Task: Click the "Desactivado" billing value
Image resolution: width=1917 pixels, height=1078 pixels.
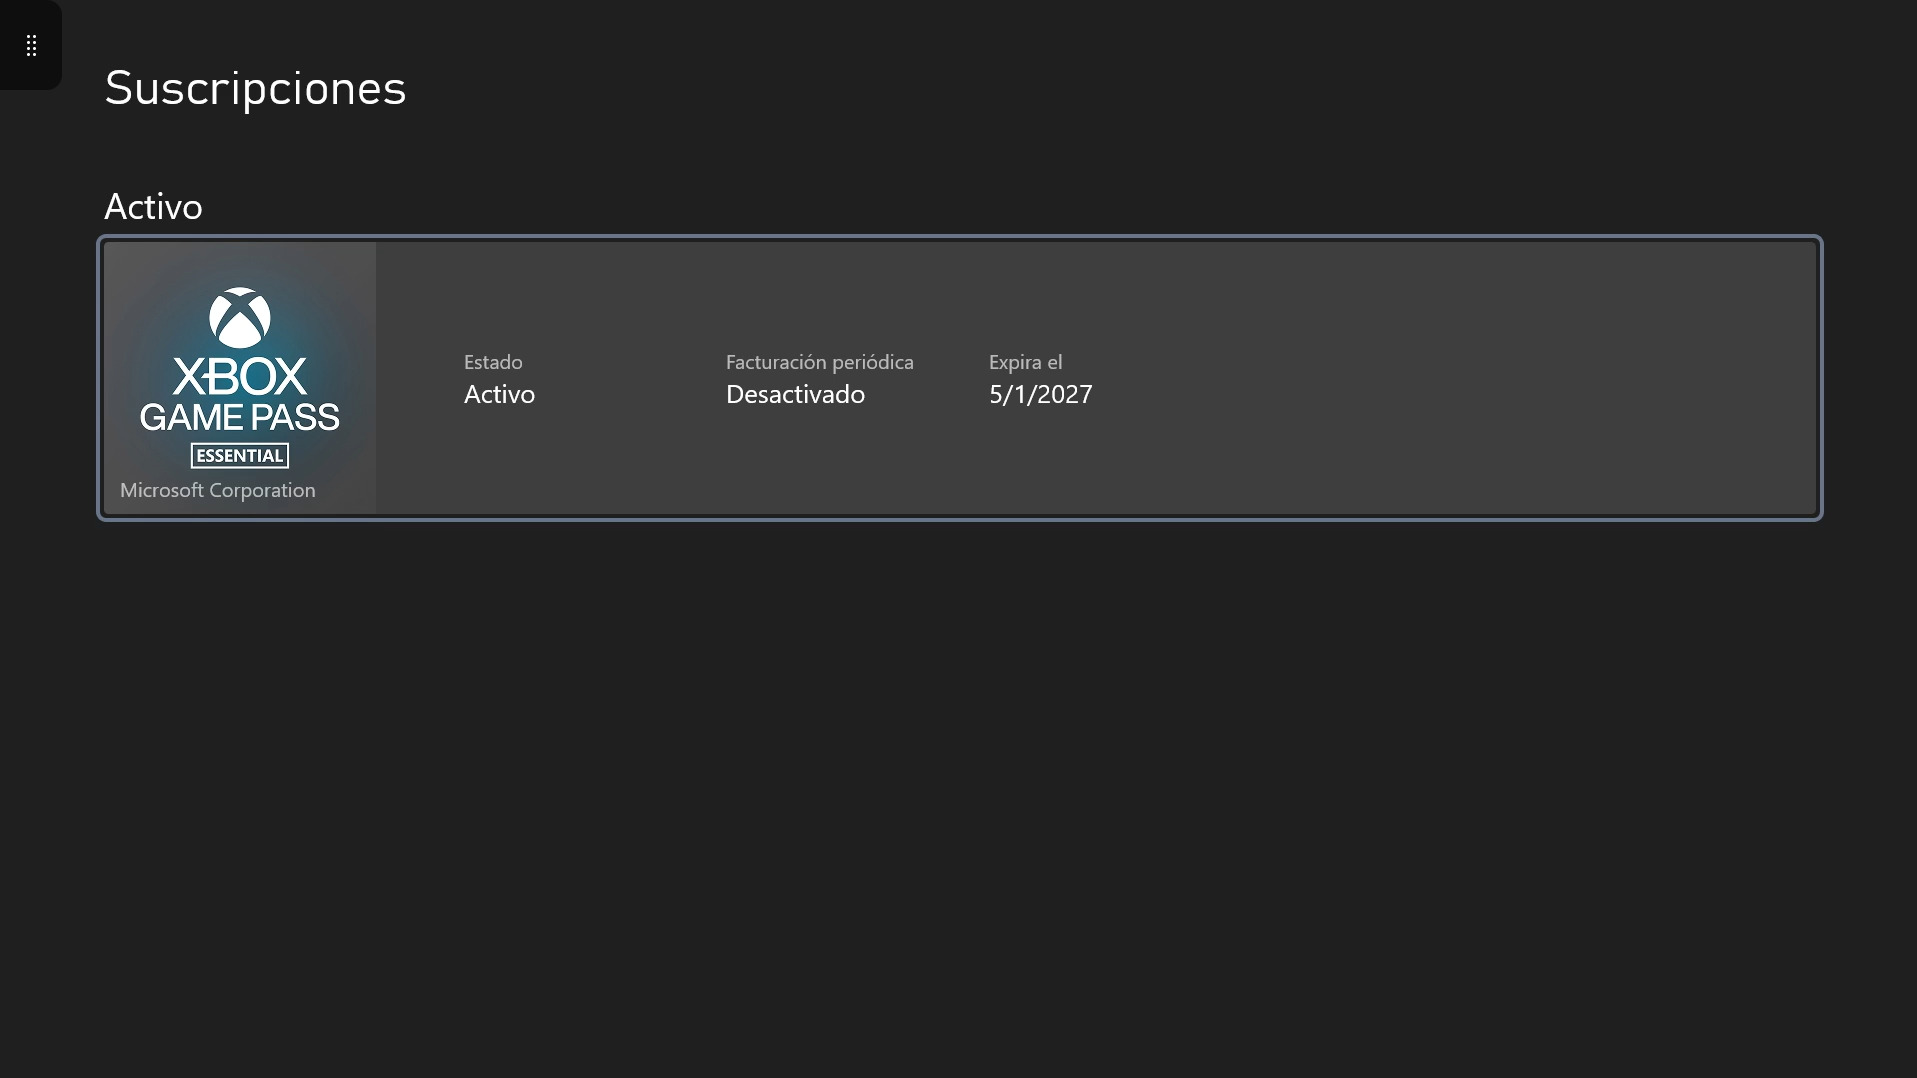Action: (x=795, y=394)
